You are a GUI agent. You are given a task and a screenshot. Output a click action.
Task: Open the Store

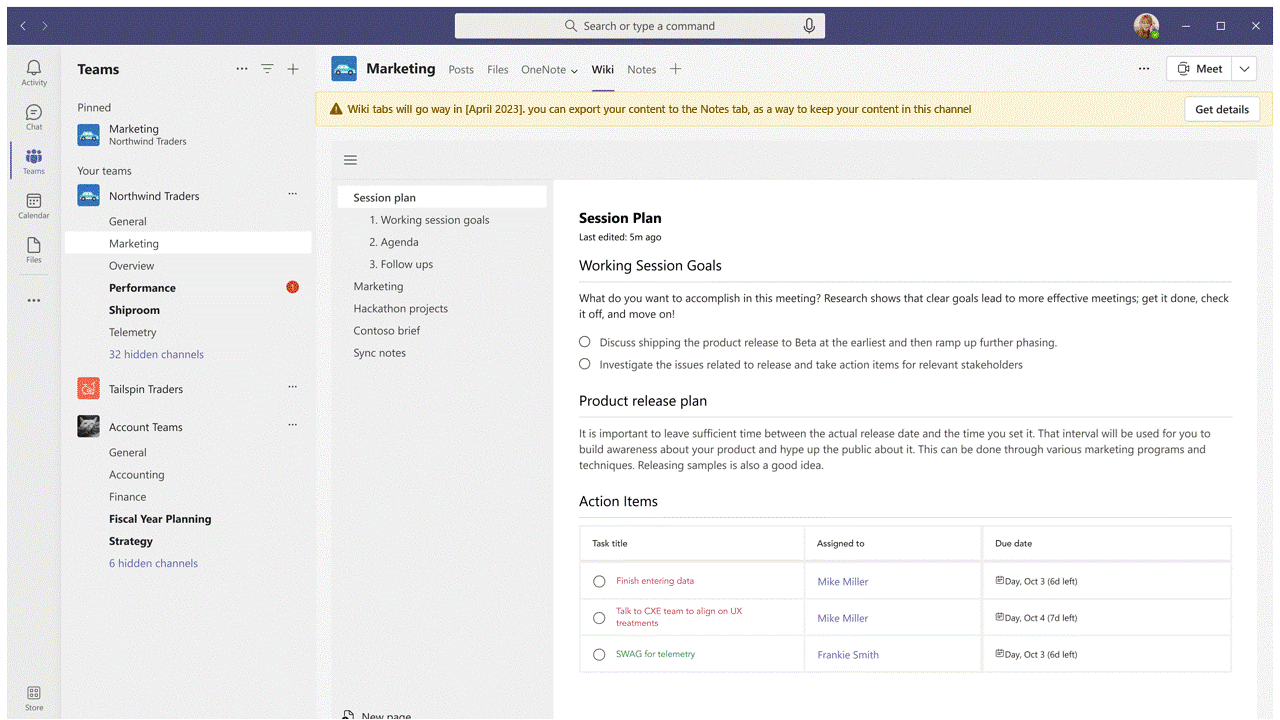coord(33,694)
